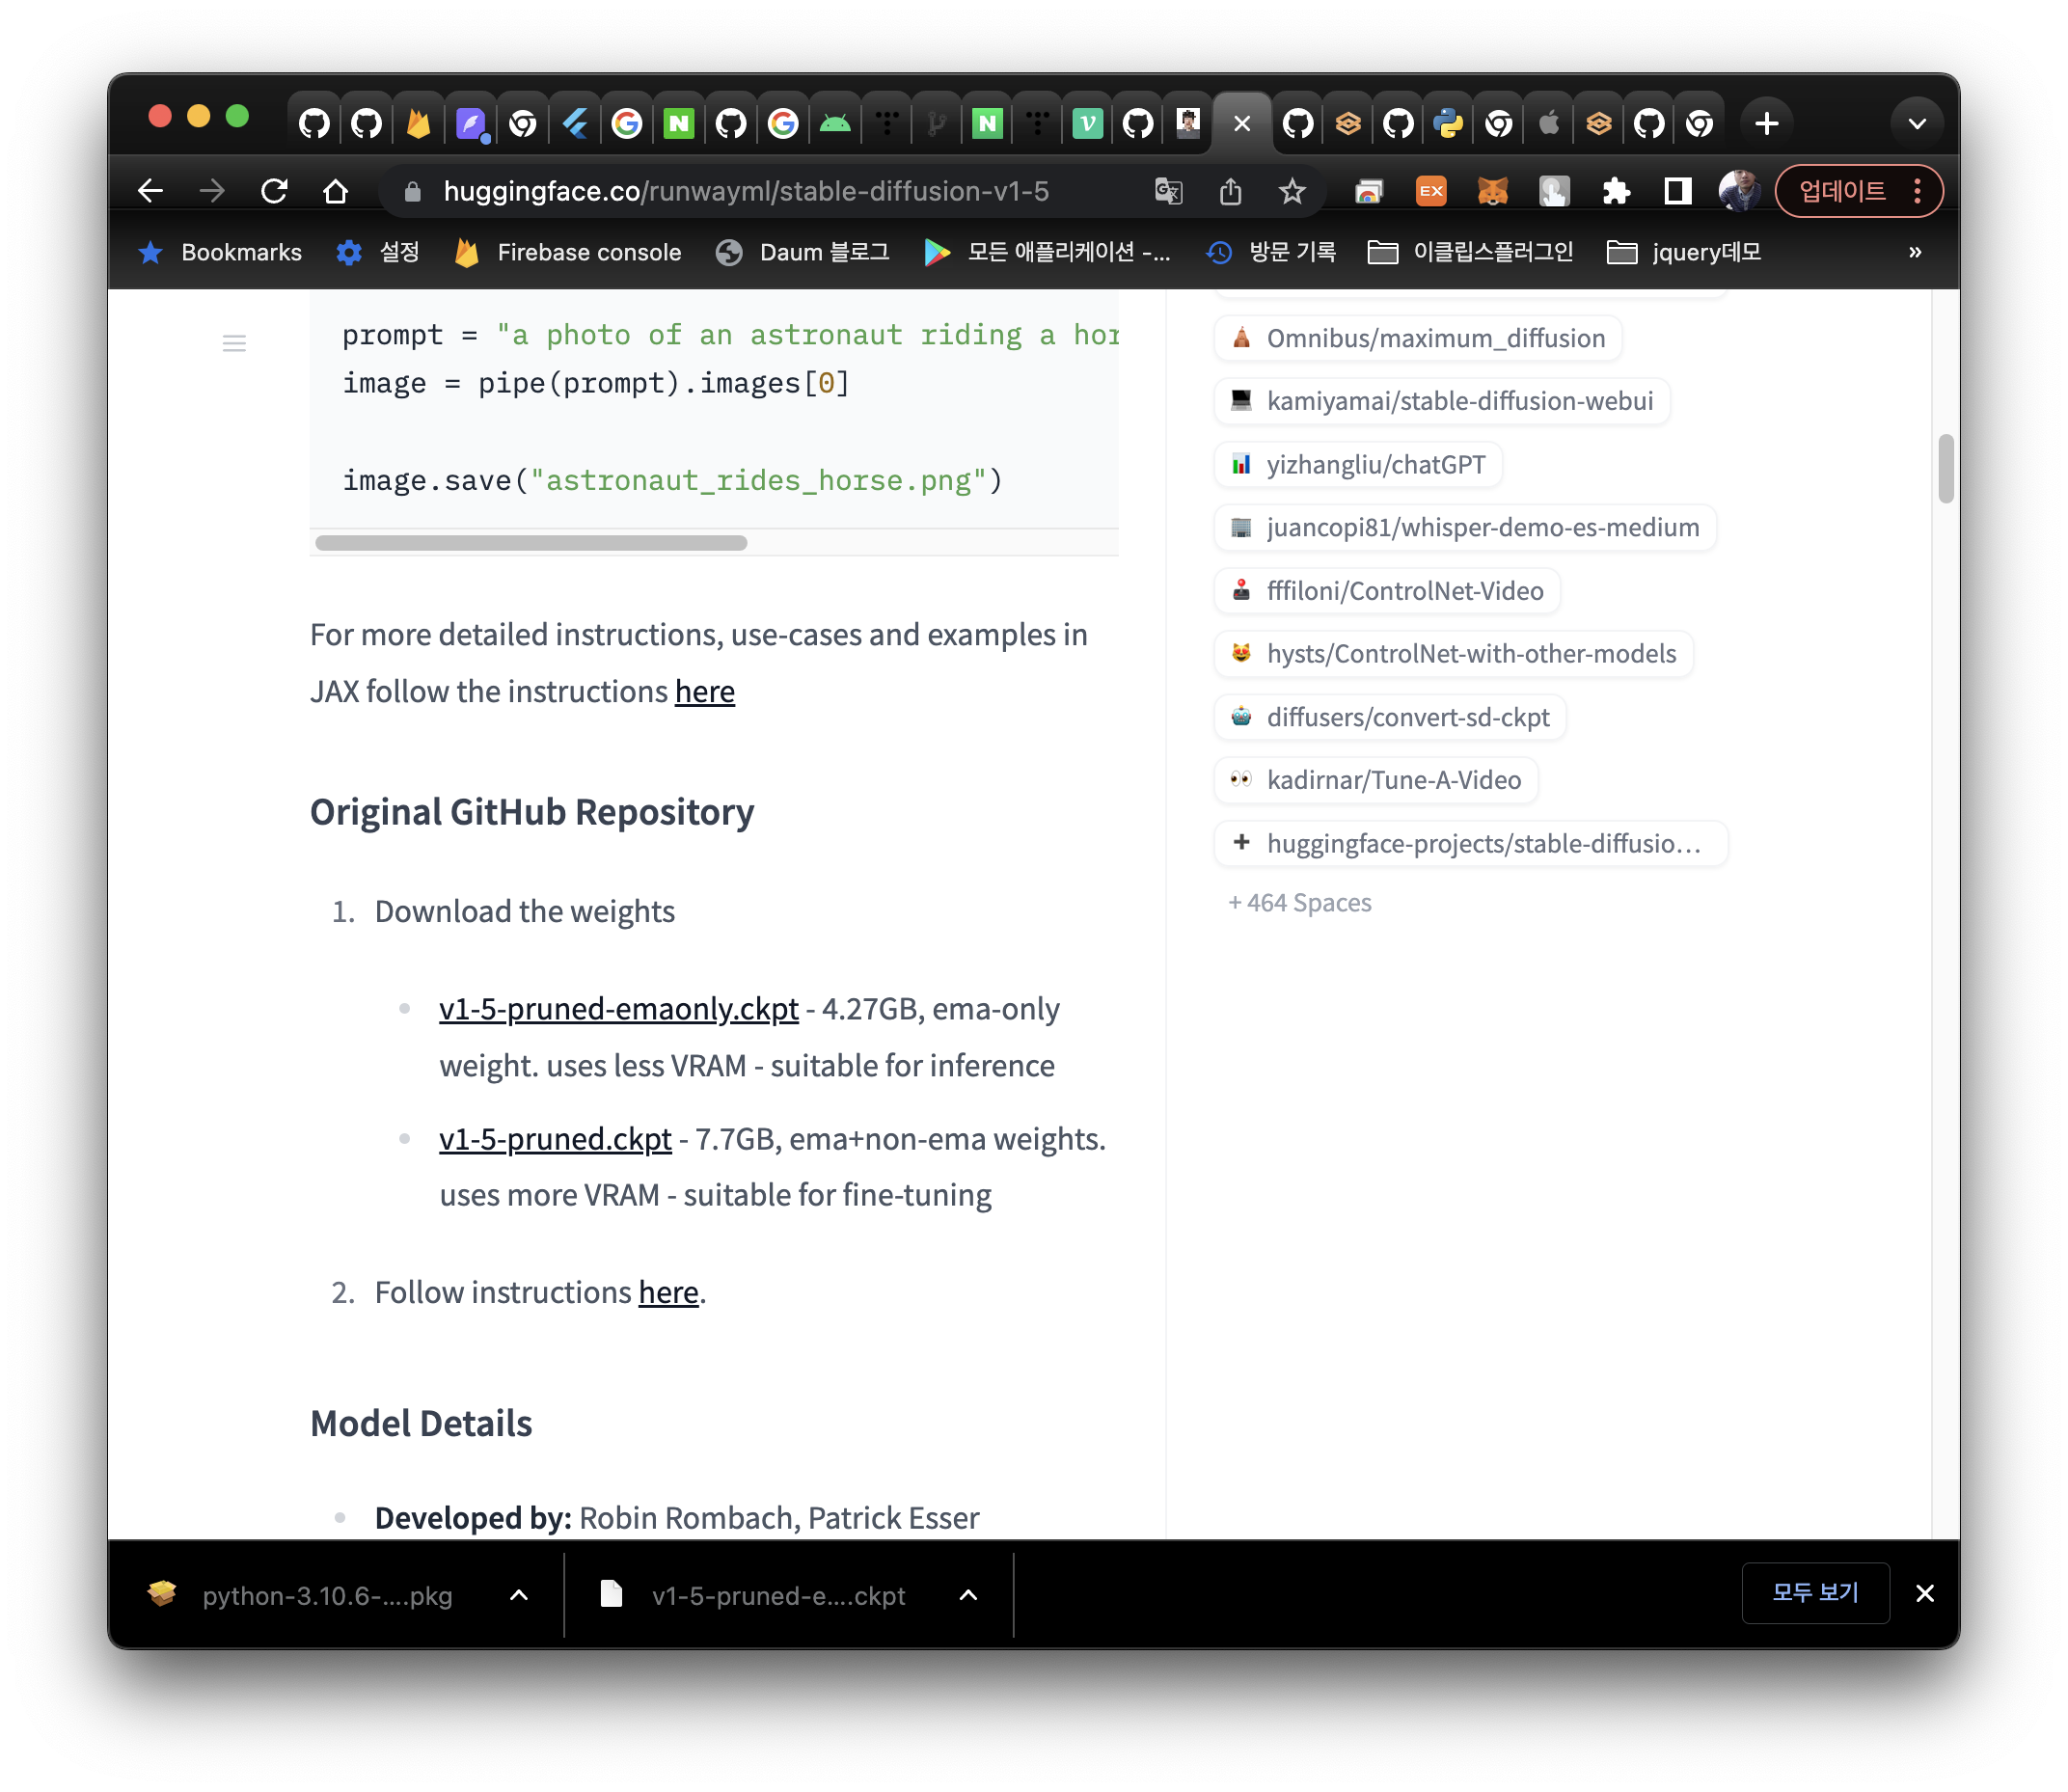Show hidden bookmarks overflow chevron

pos(1914,252)
